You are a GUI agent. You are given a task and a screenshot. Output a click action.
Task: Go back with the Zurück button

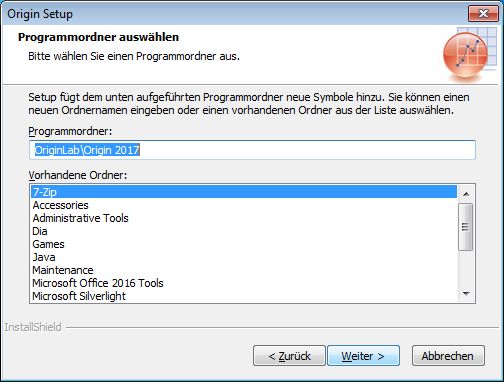(289, 356)
